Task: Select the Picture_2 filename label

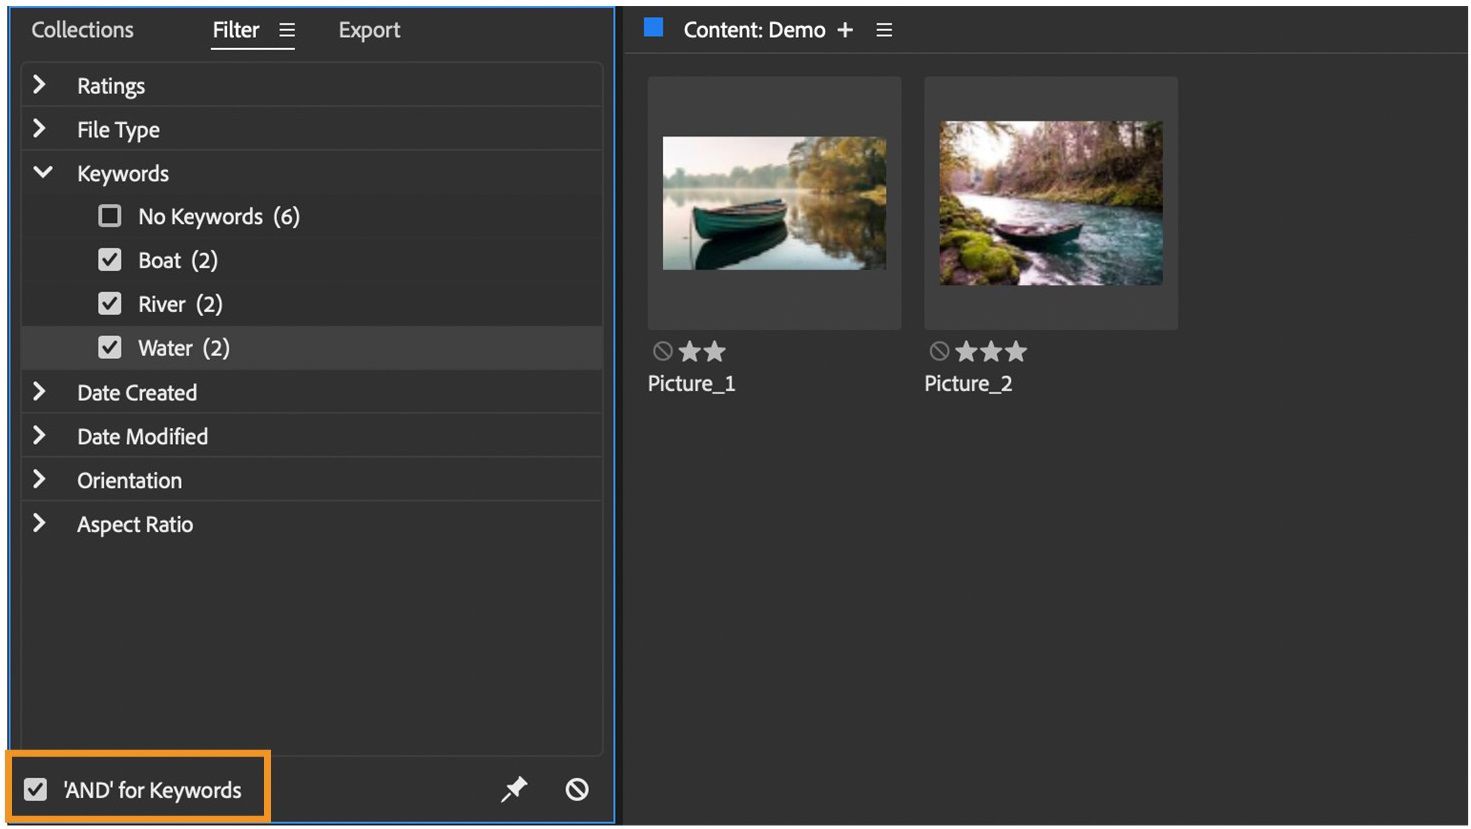Action: [x=968, y=383]
